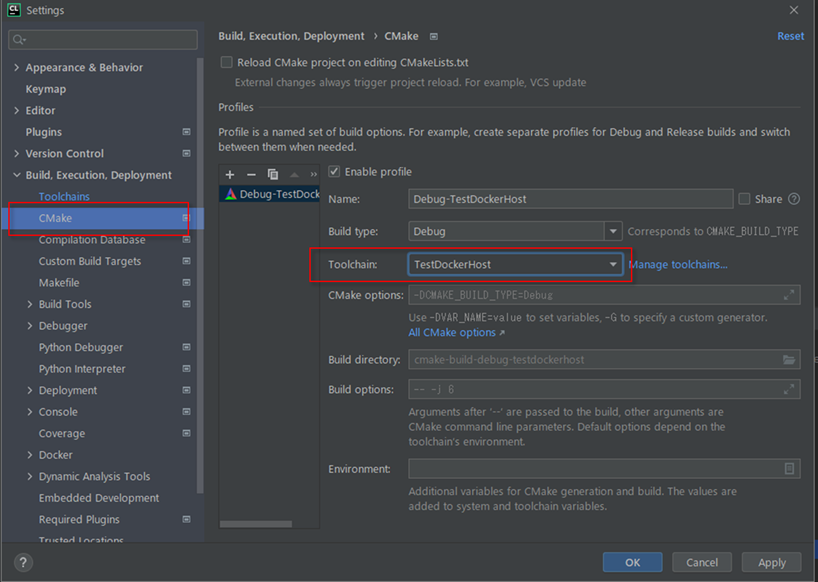
Task: Open Python Interpreter settings
Action: click(x=82, y=369)
